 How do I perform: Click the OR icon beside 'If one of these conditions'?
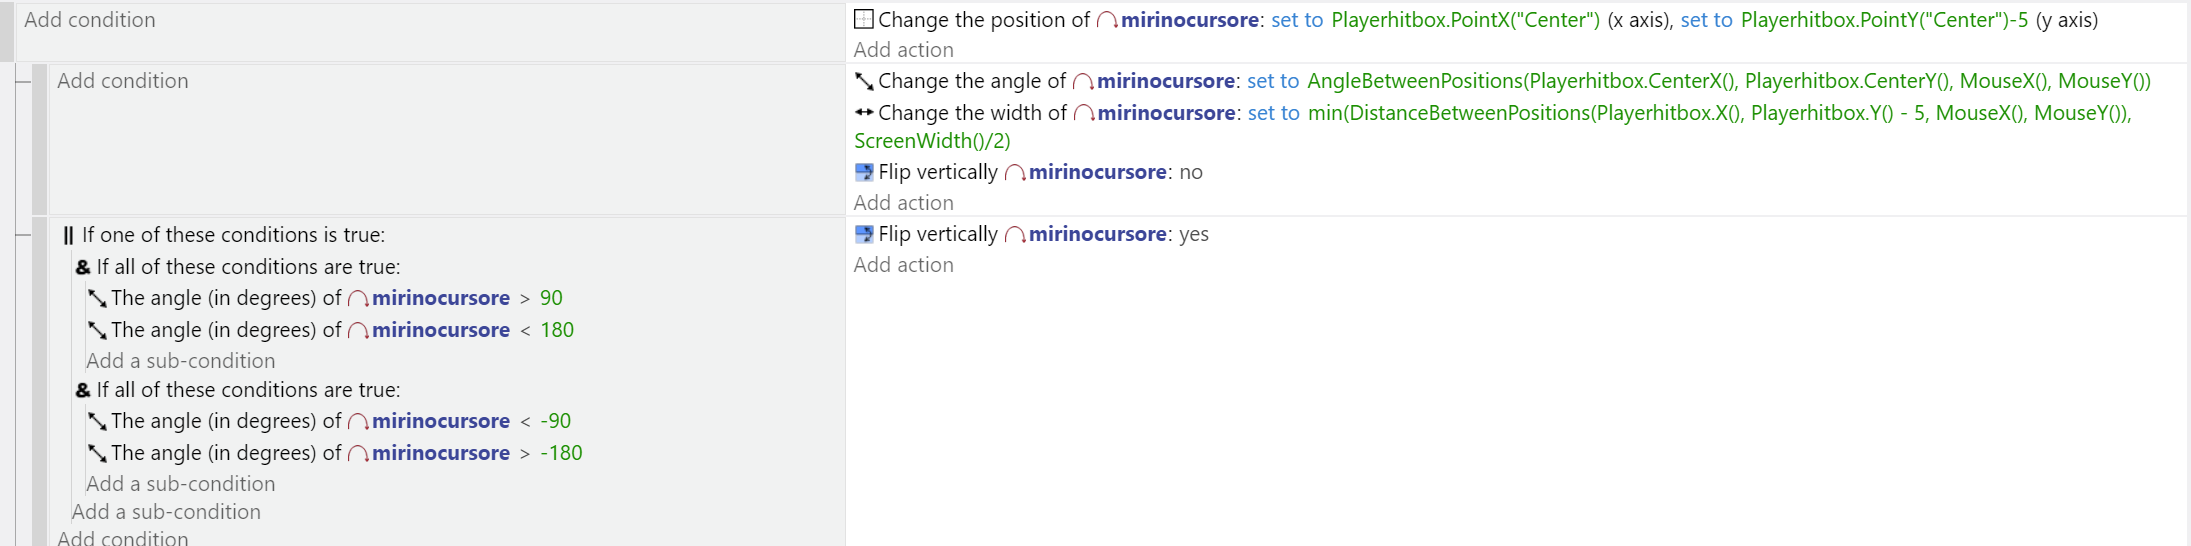point(68,235)
